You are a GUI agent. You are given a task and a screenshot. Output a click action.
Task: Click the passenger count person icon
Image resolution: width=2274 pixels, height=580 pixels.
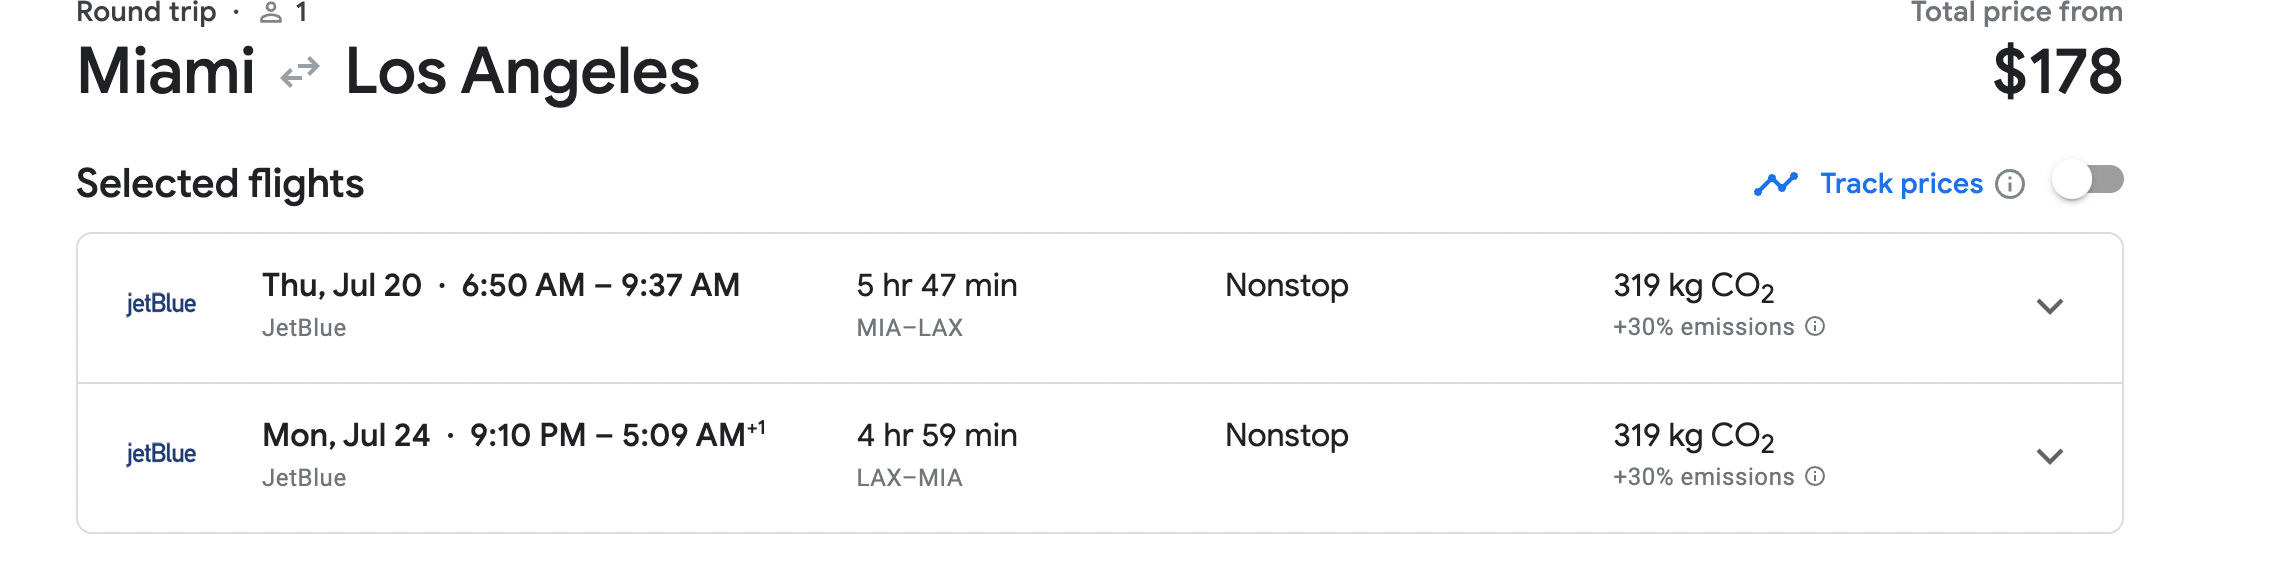tap(271, 13)
